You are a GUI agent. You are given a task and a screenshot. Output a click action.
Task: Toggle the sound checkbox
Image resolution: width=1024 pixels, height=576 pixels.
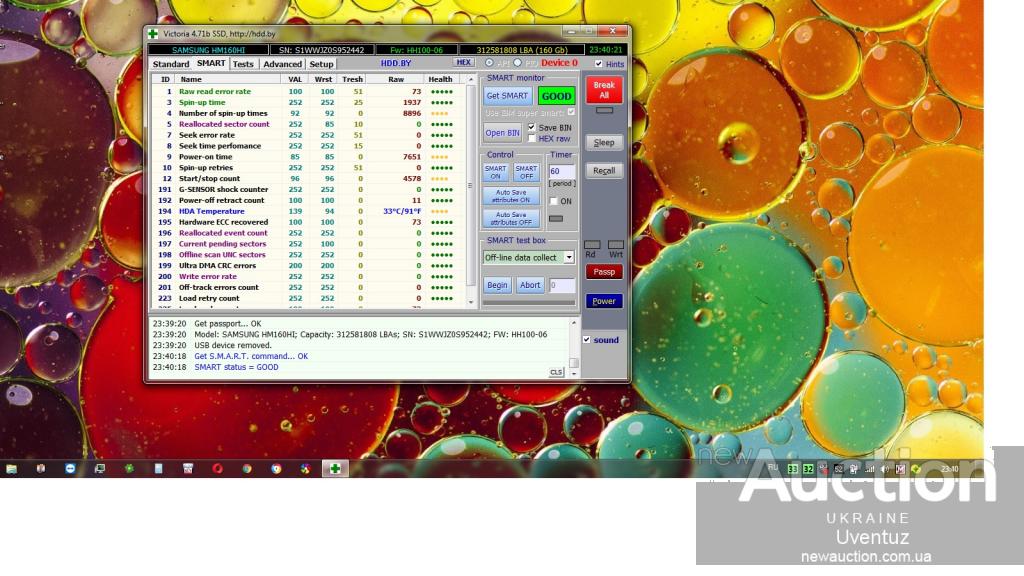[x=586, y=340]
